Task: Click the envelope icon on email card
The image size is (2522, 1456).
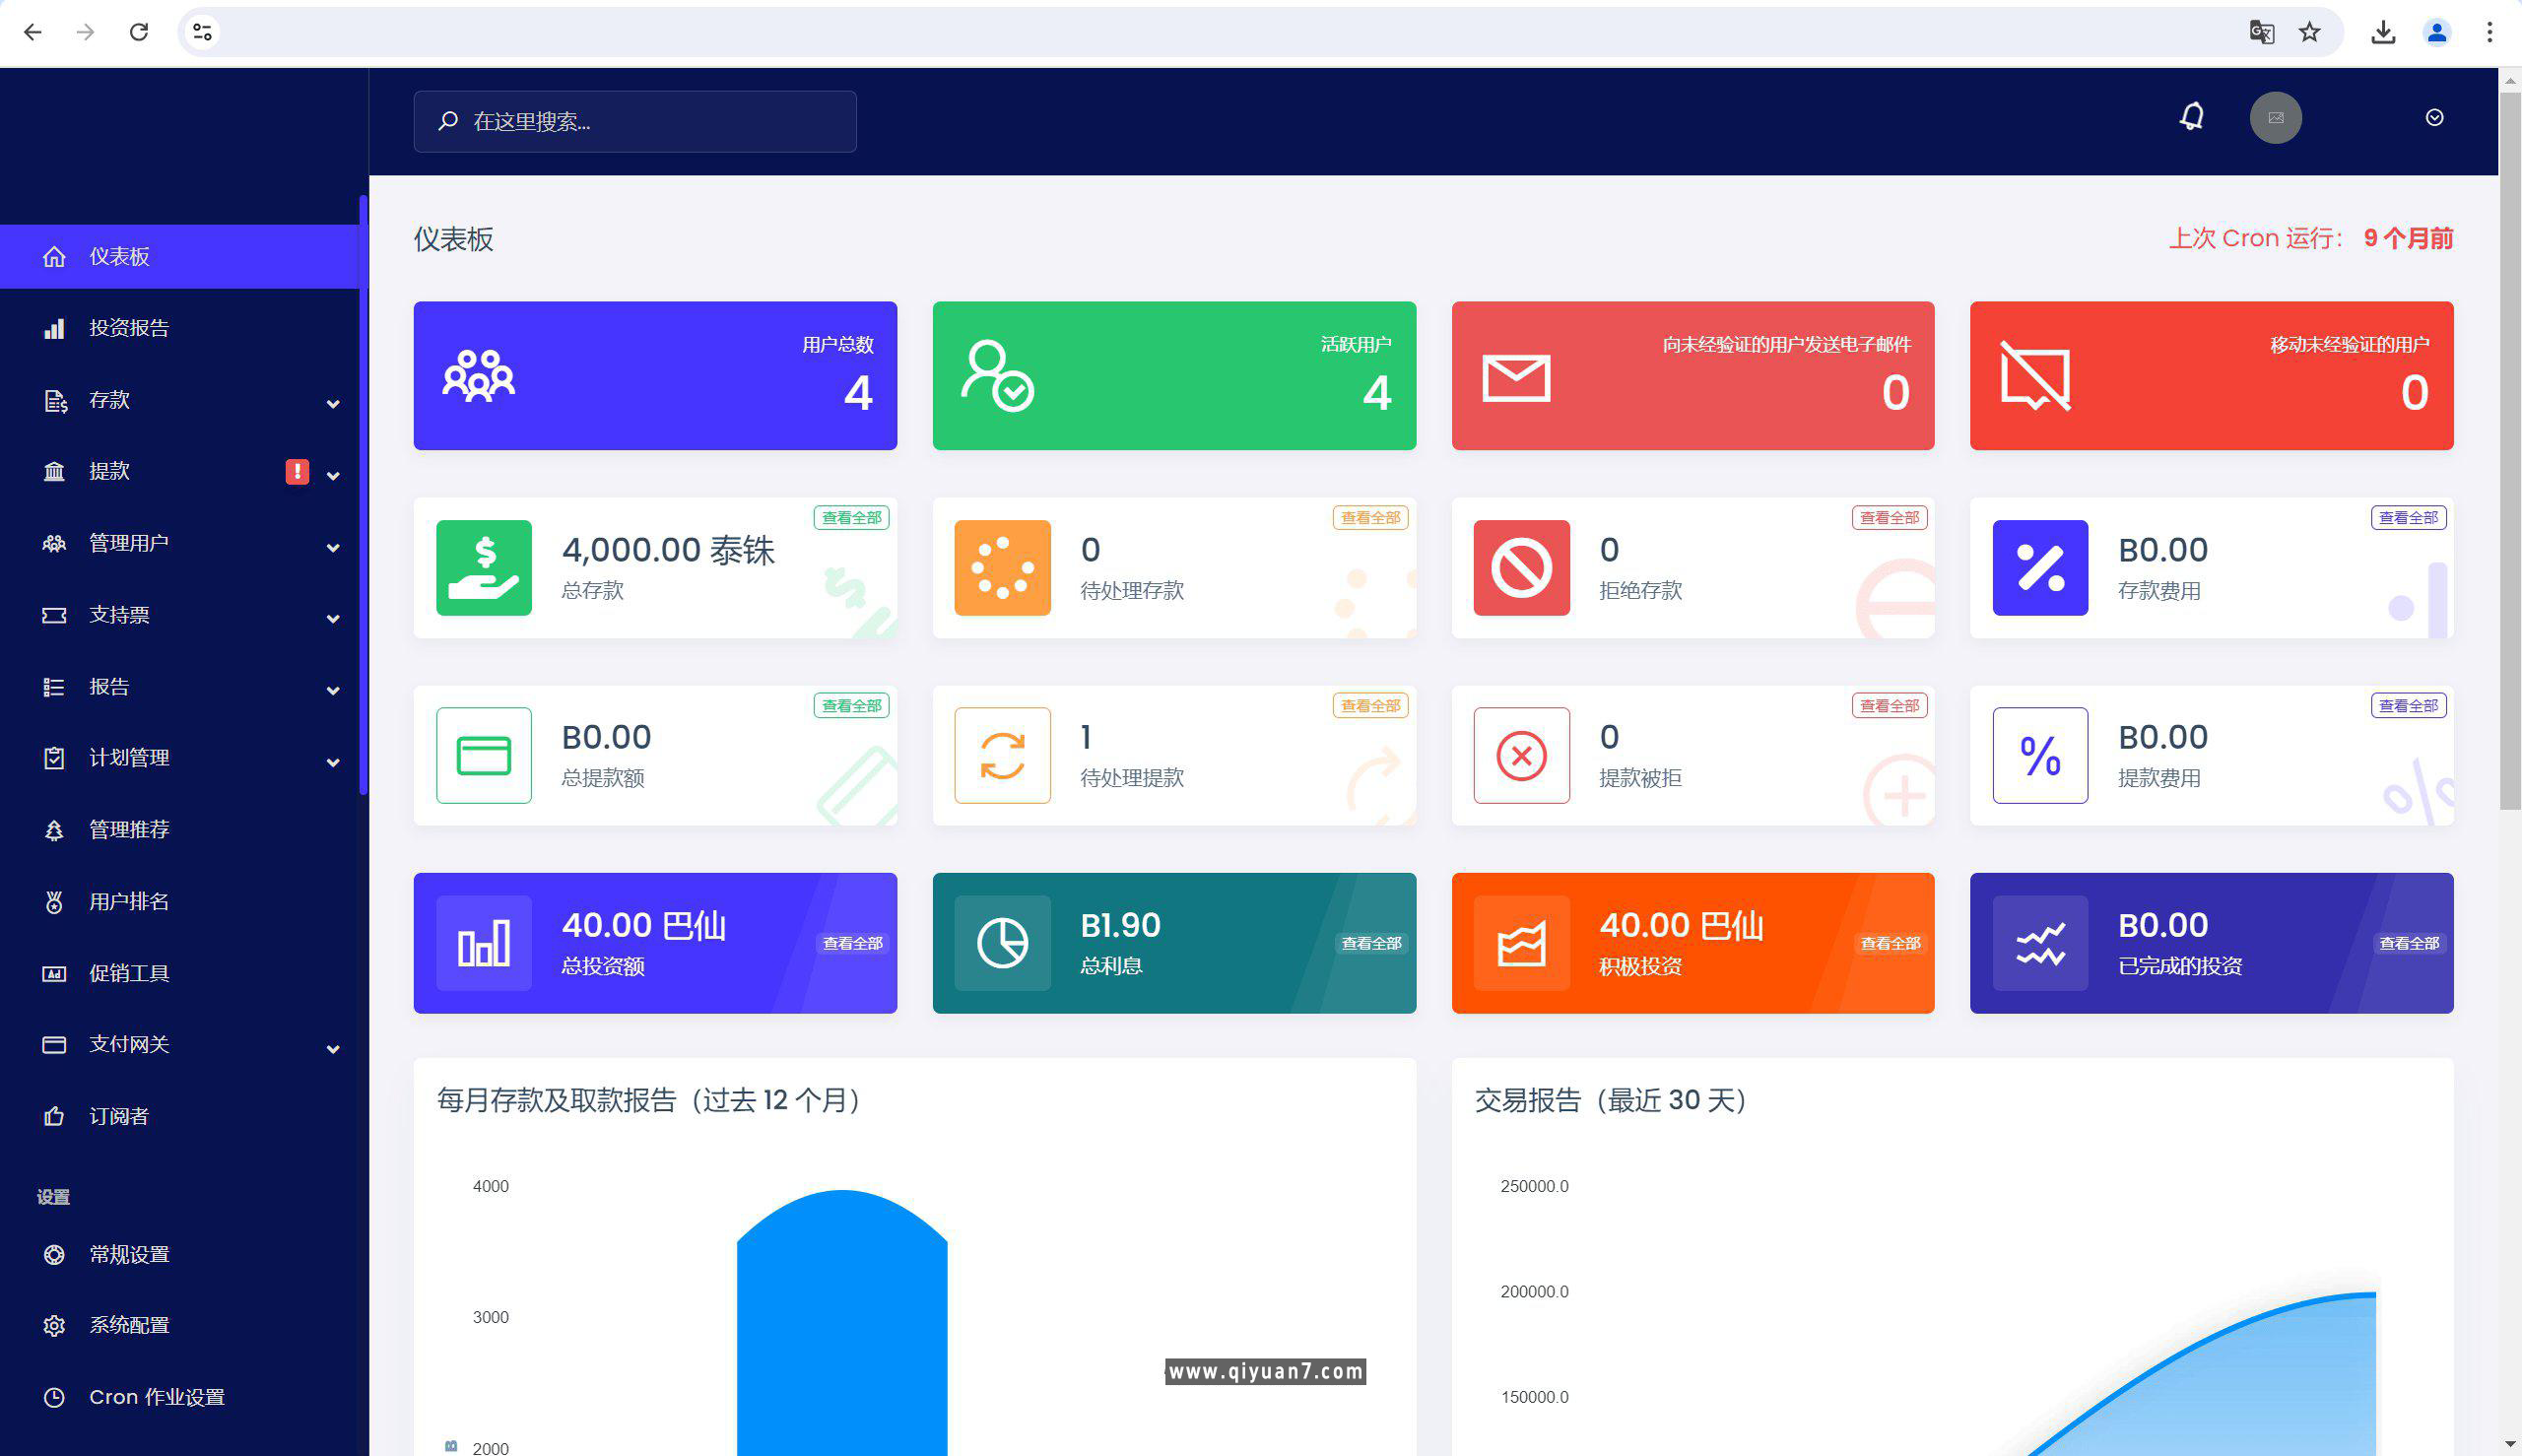Action: pyautogui.click(x=1516, y=378)
